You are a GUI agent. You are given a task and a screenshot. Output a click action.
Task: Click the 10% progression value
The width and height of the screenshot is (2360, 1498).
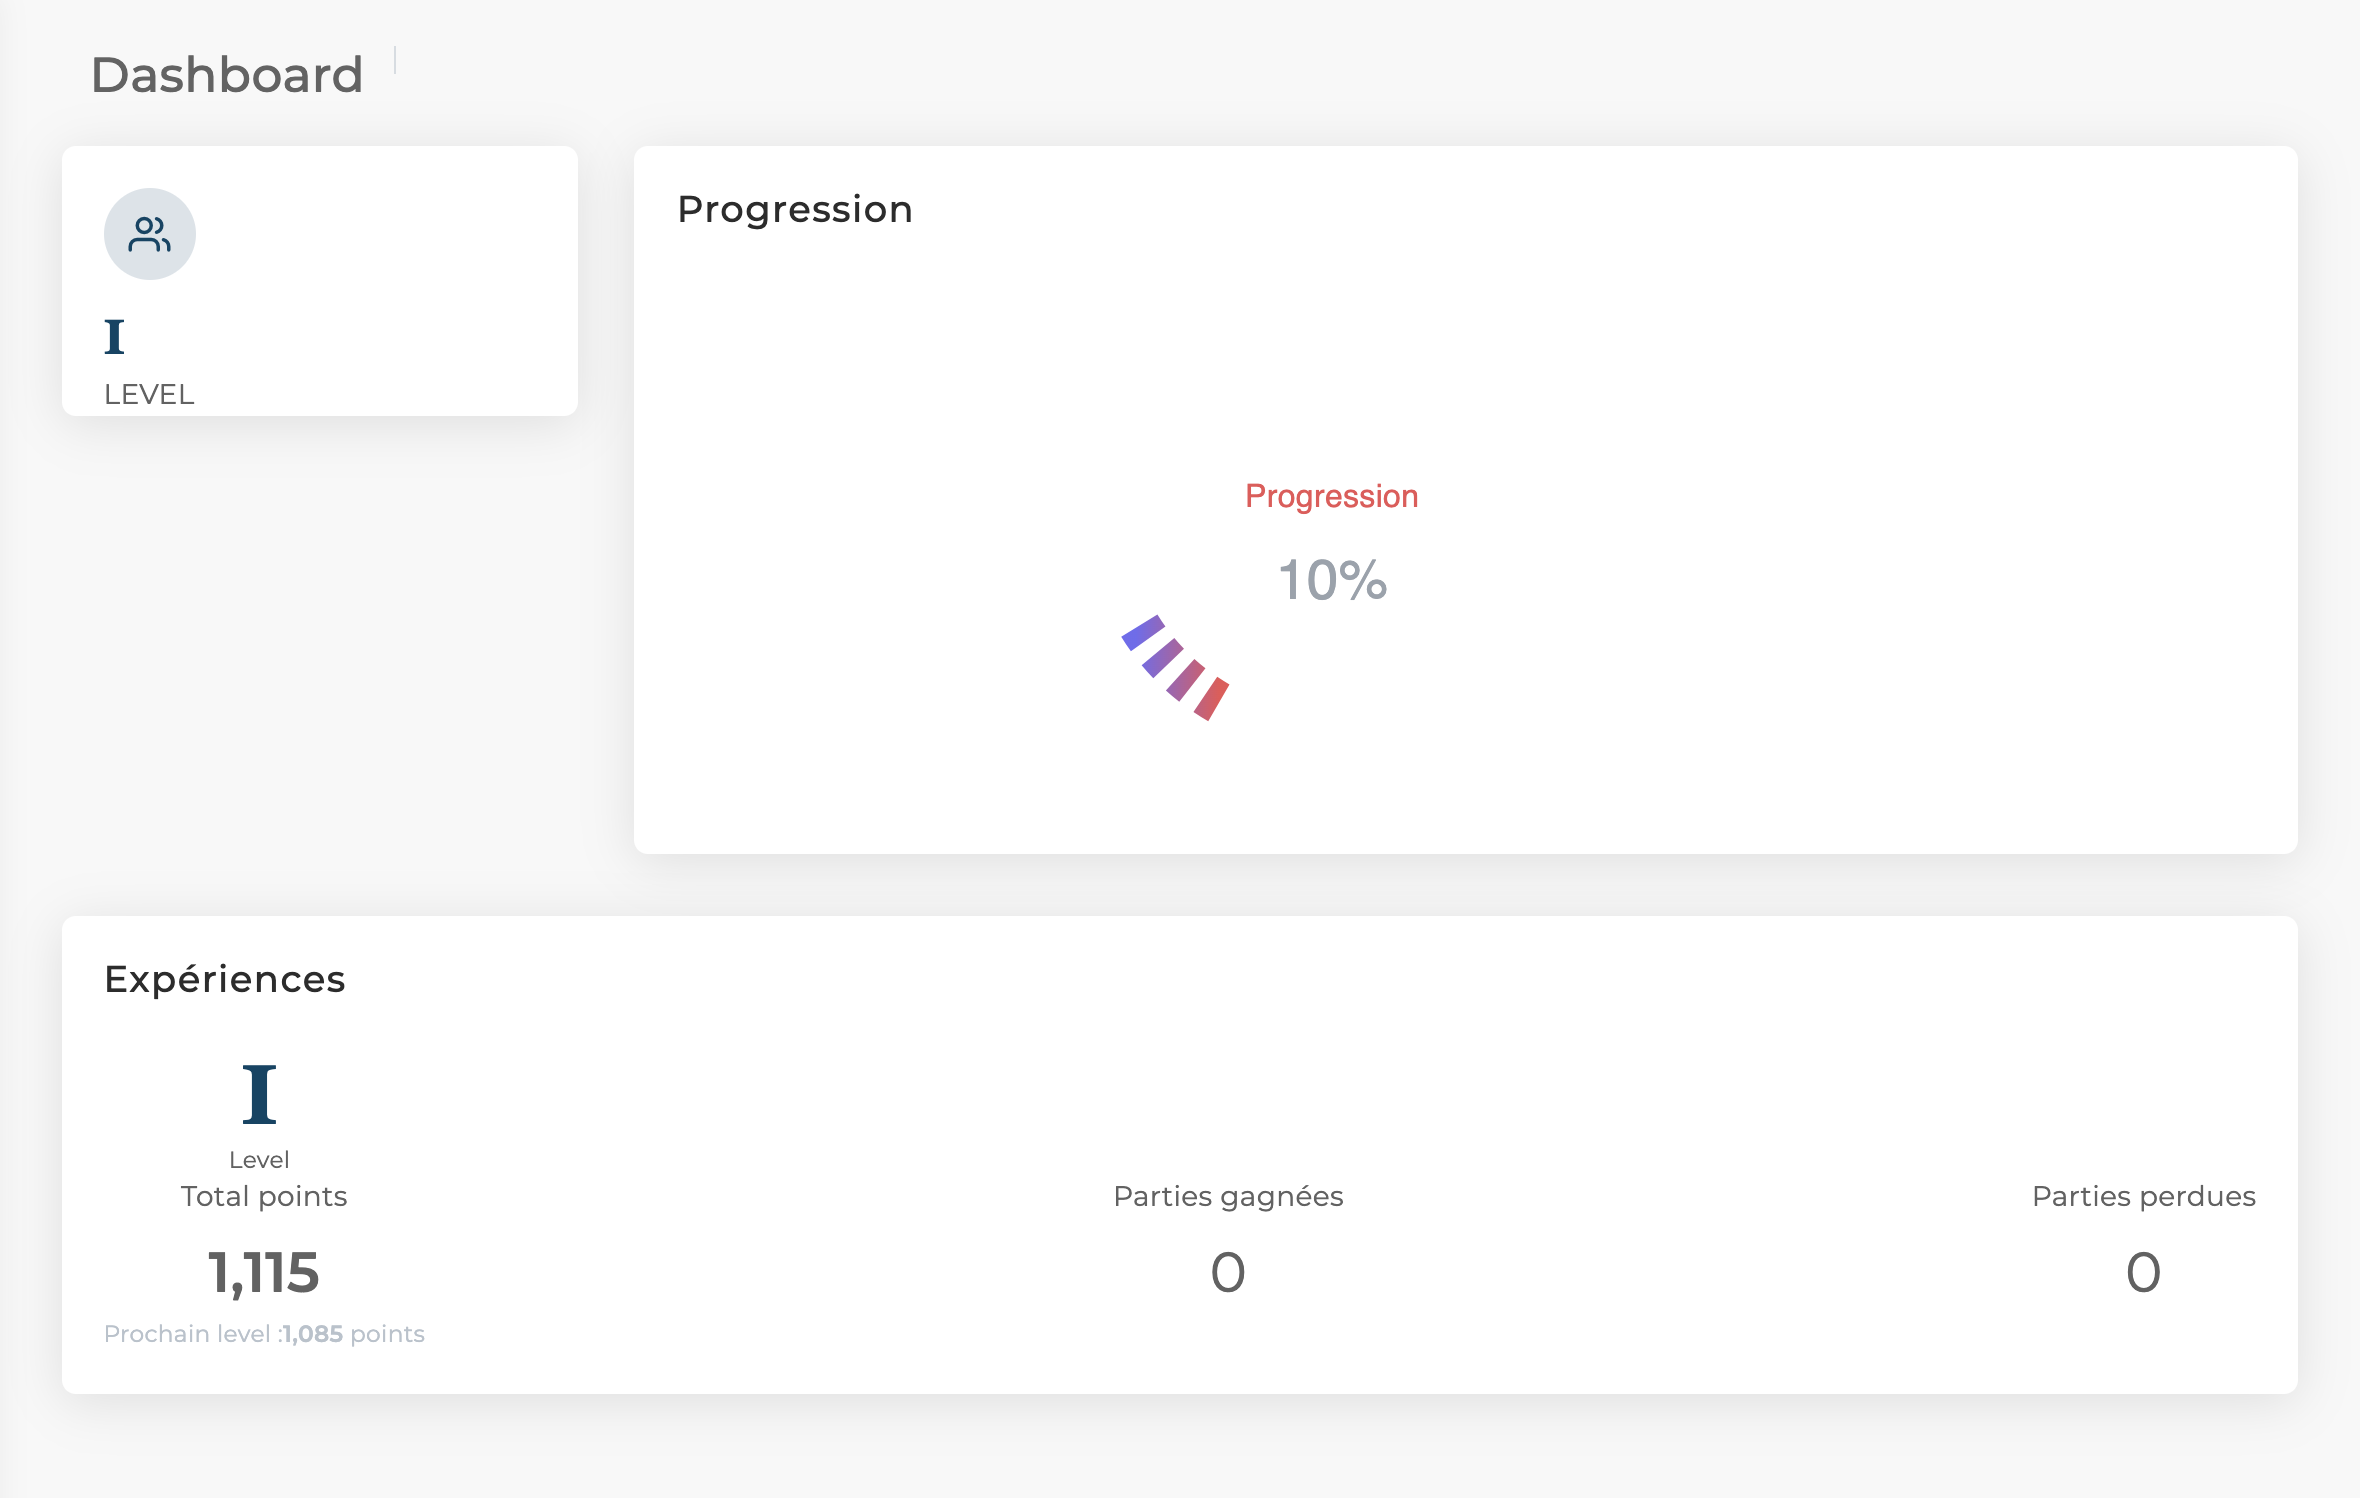pyautogui.click(x=1332, y=580)
